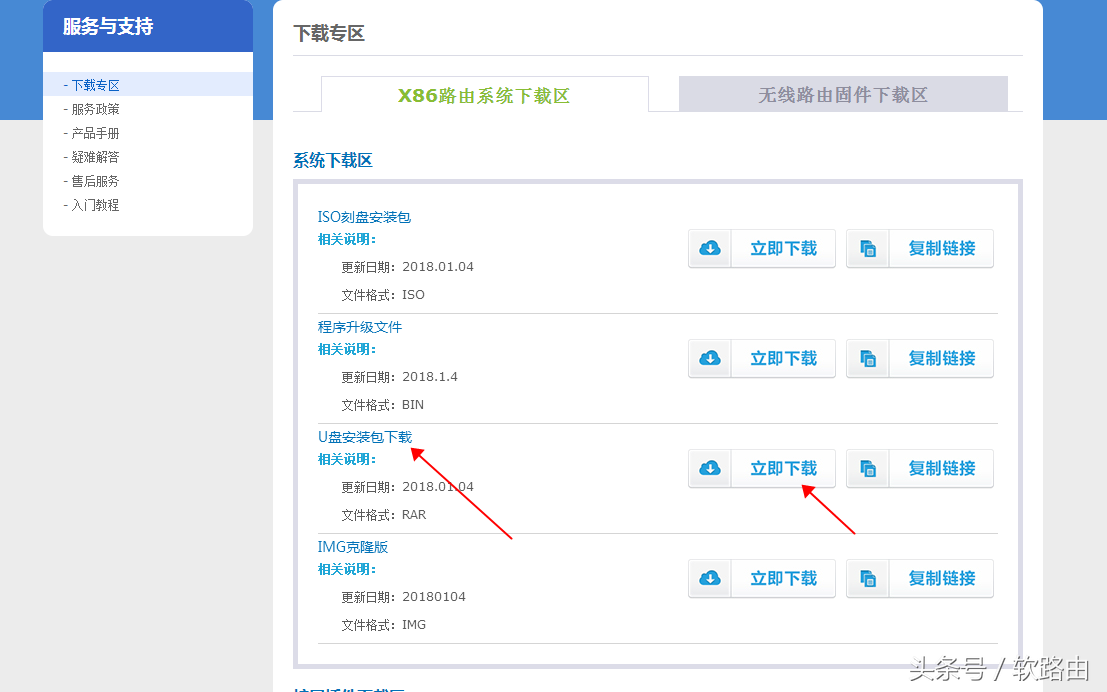Open 服务政策 in the sidebar
Viewport: 1107px width, 692px height.
click(x=95, y=109)
